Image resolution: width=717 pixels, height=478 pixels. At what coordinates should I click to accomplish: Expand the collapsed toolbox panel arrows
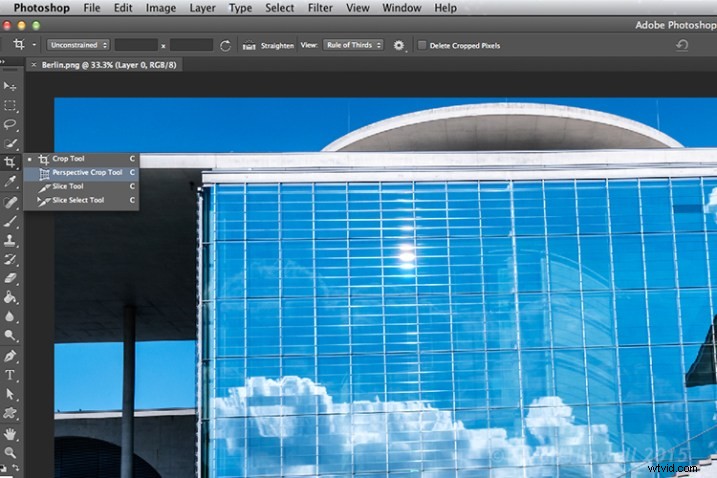coord(3,61)
